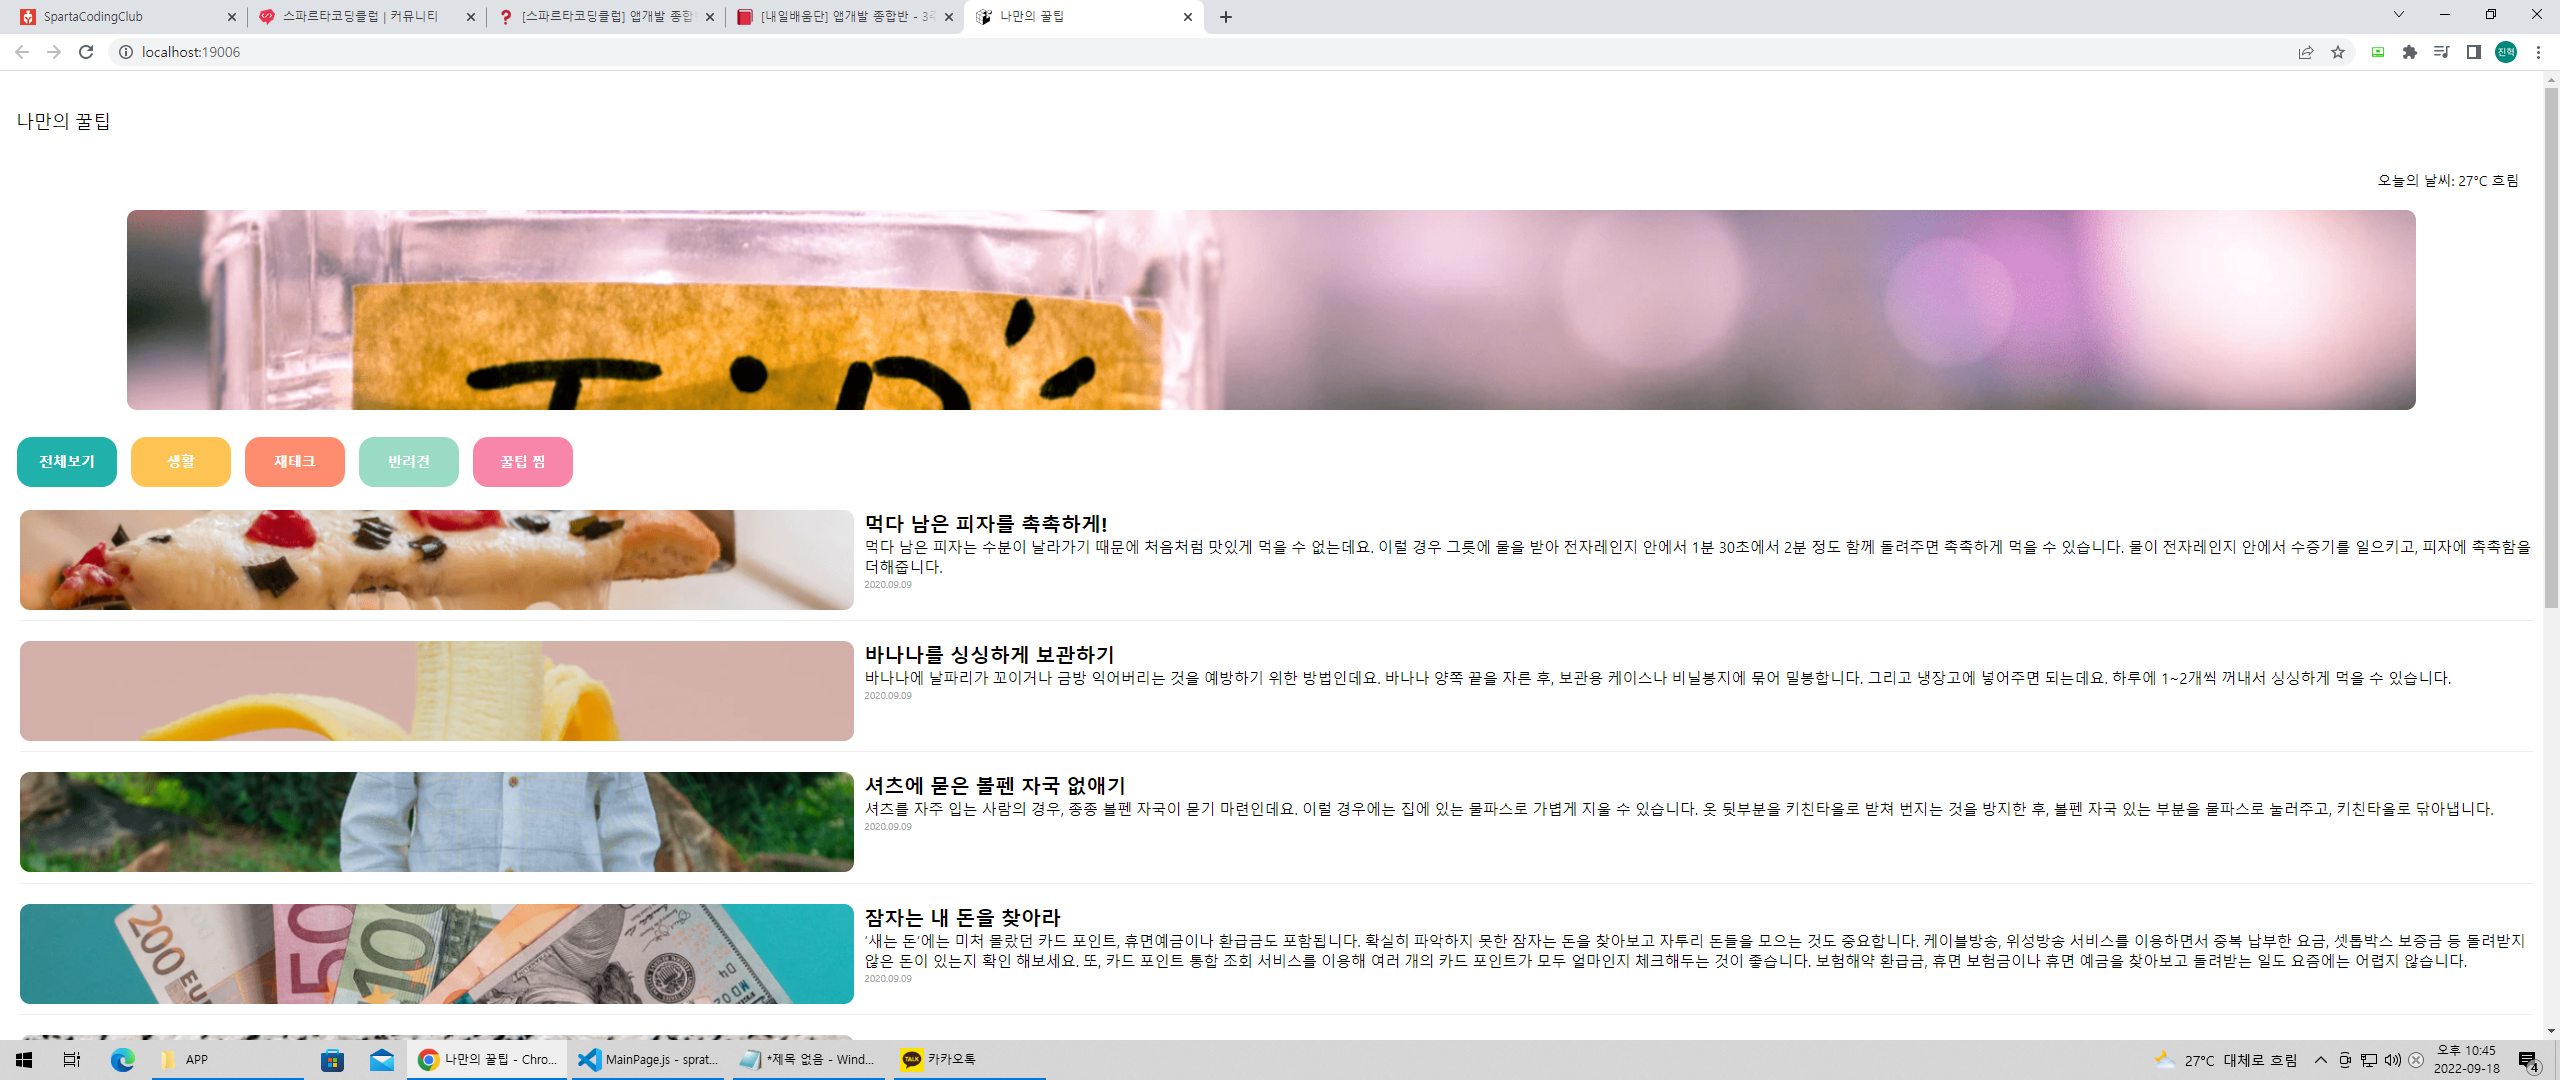Click the title 잠자는 내 돈을 찾아라
2560x1080 pixels.
pos(962,918)
